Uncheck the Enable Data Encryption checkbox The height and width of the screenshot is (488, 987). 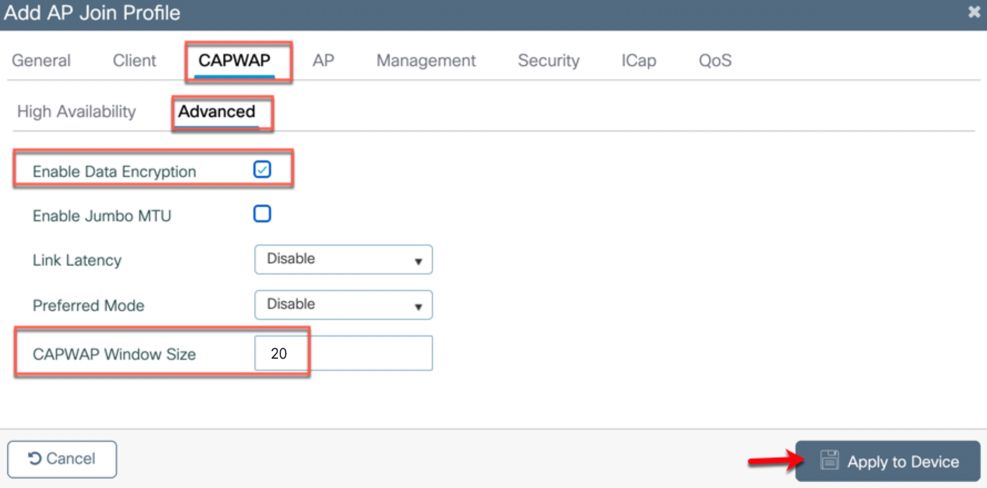(x=262, y=169)
